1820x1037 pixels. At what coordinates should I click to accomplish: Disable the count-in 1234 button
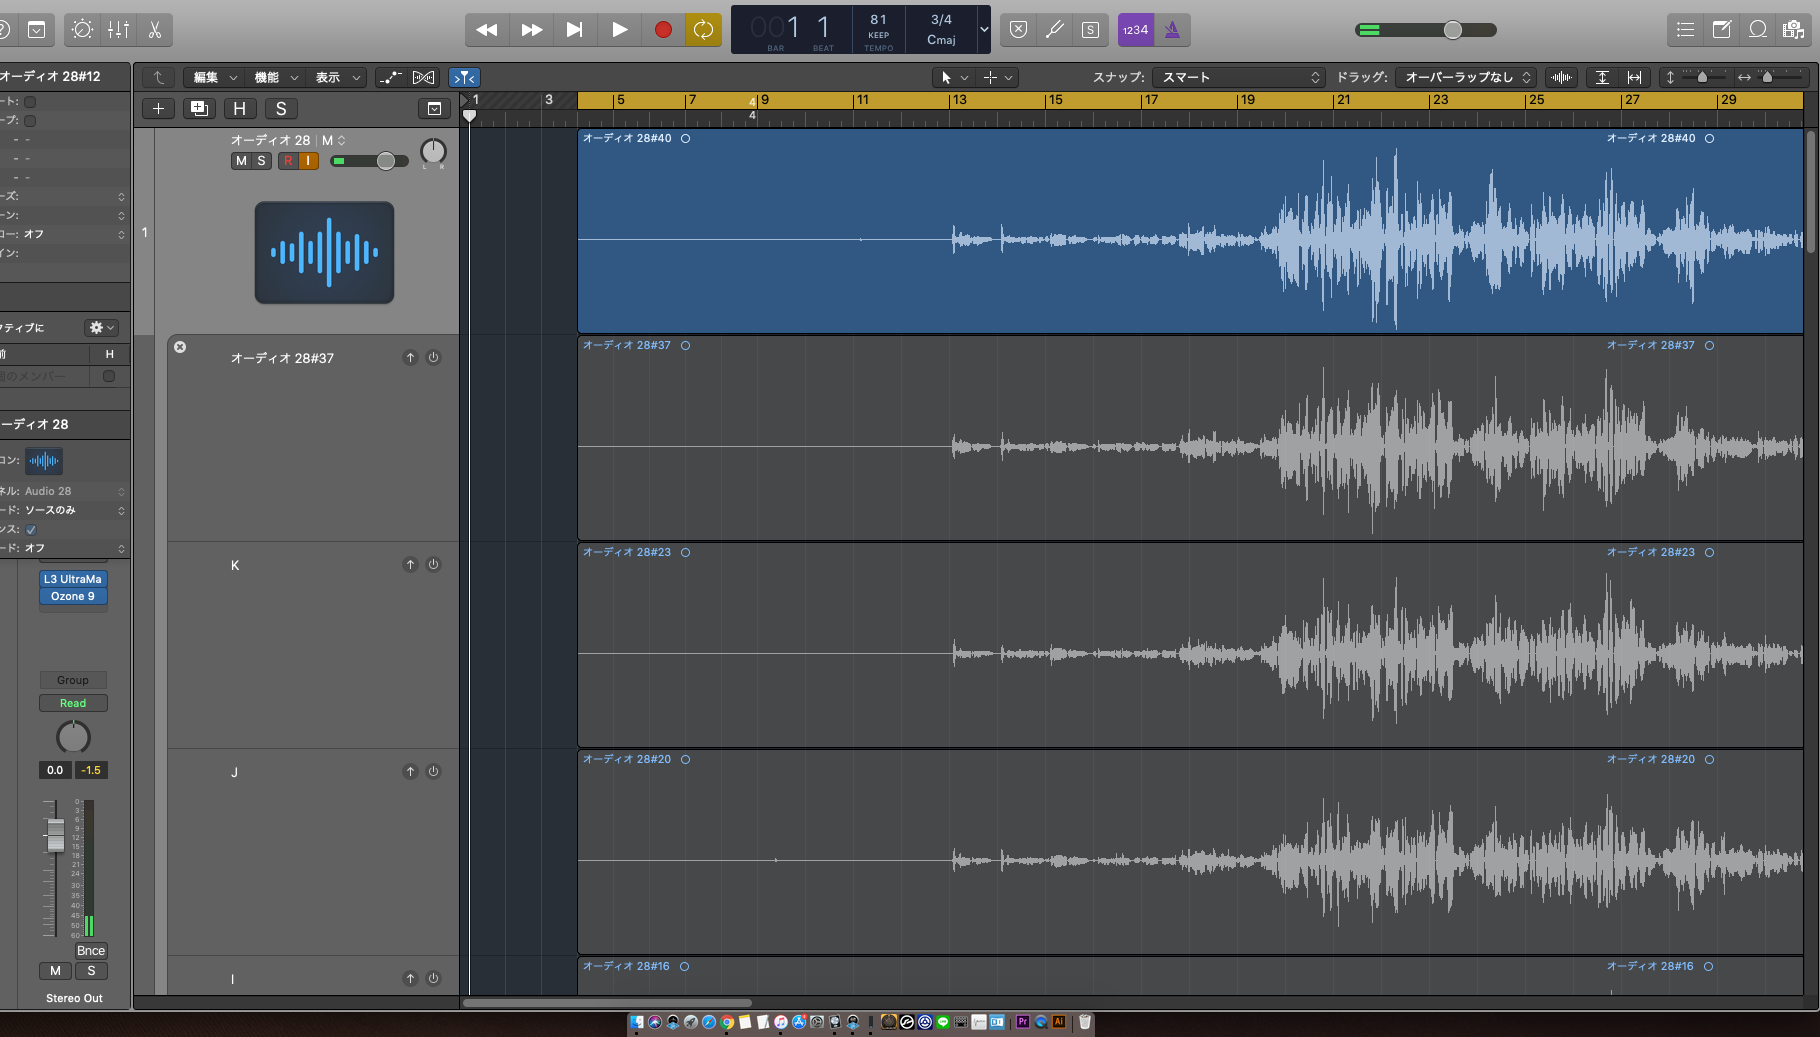[1135, 30]
